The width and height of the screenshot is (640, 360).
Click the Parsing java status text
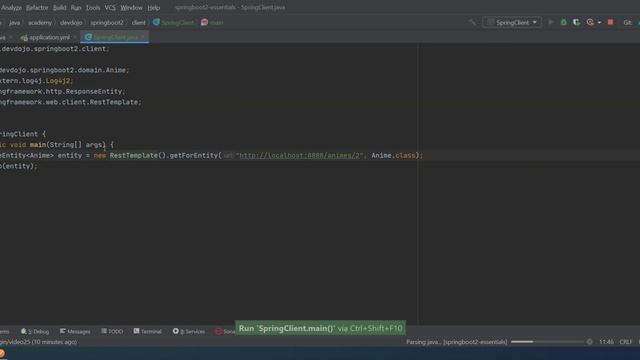pyautogui.click(x=456, y=342)
